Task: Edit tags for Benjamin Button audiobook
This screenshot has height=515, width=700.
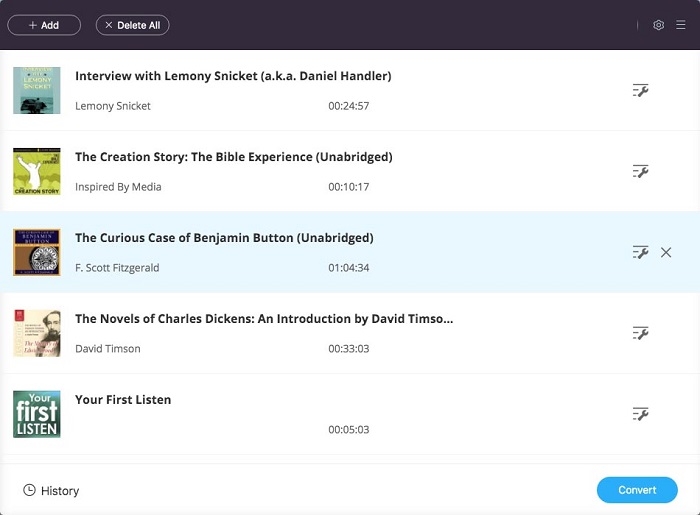Action: 641,253
